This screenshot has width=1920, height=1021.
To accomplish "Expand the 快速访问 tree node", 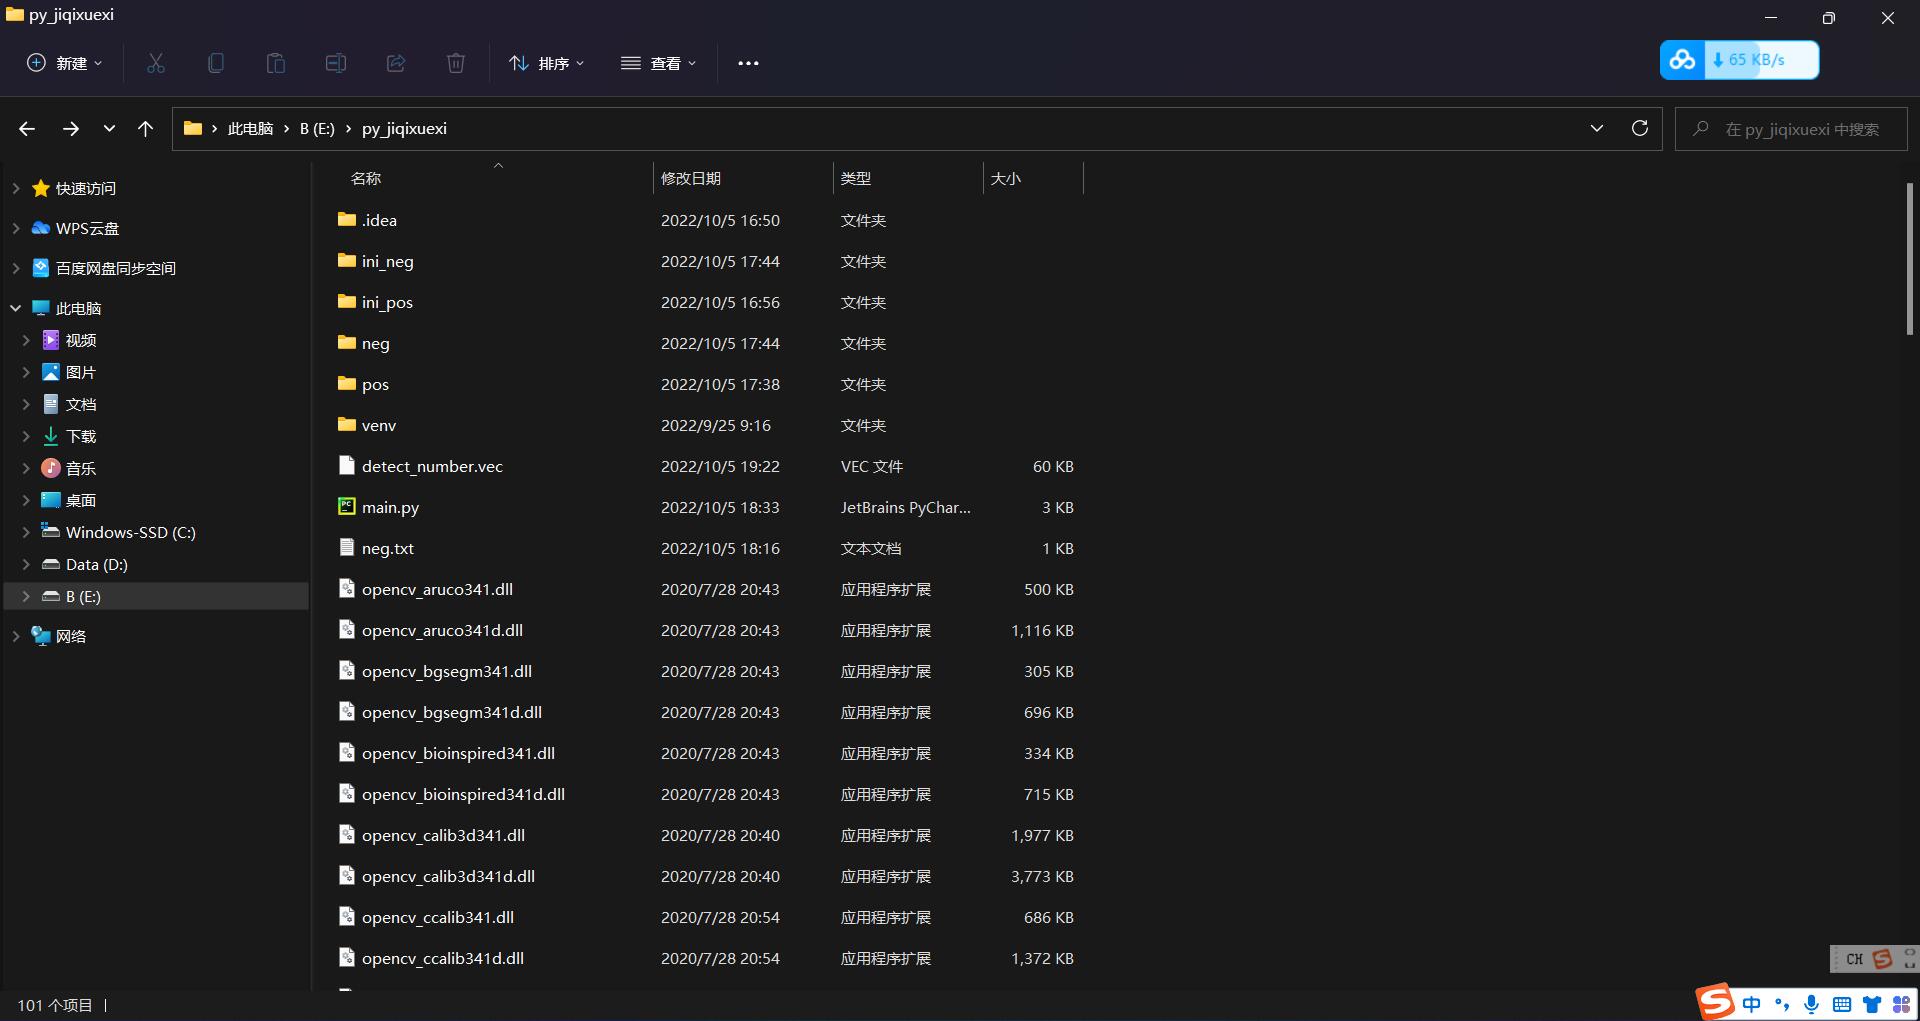I will (x=15, y=188).
